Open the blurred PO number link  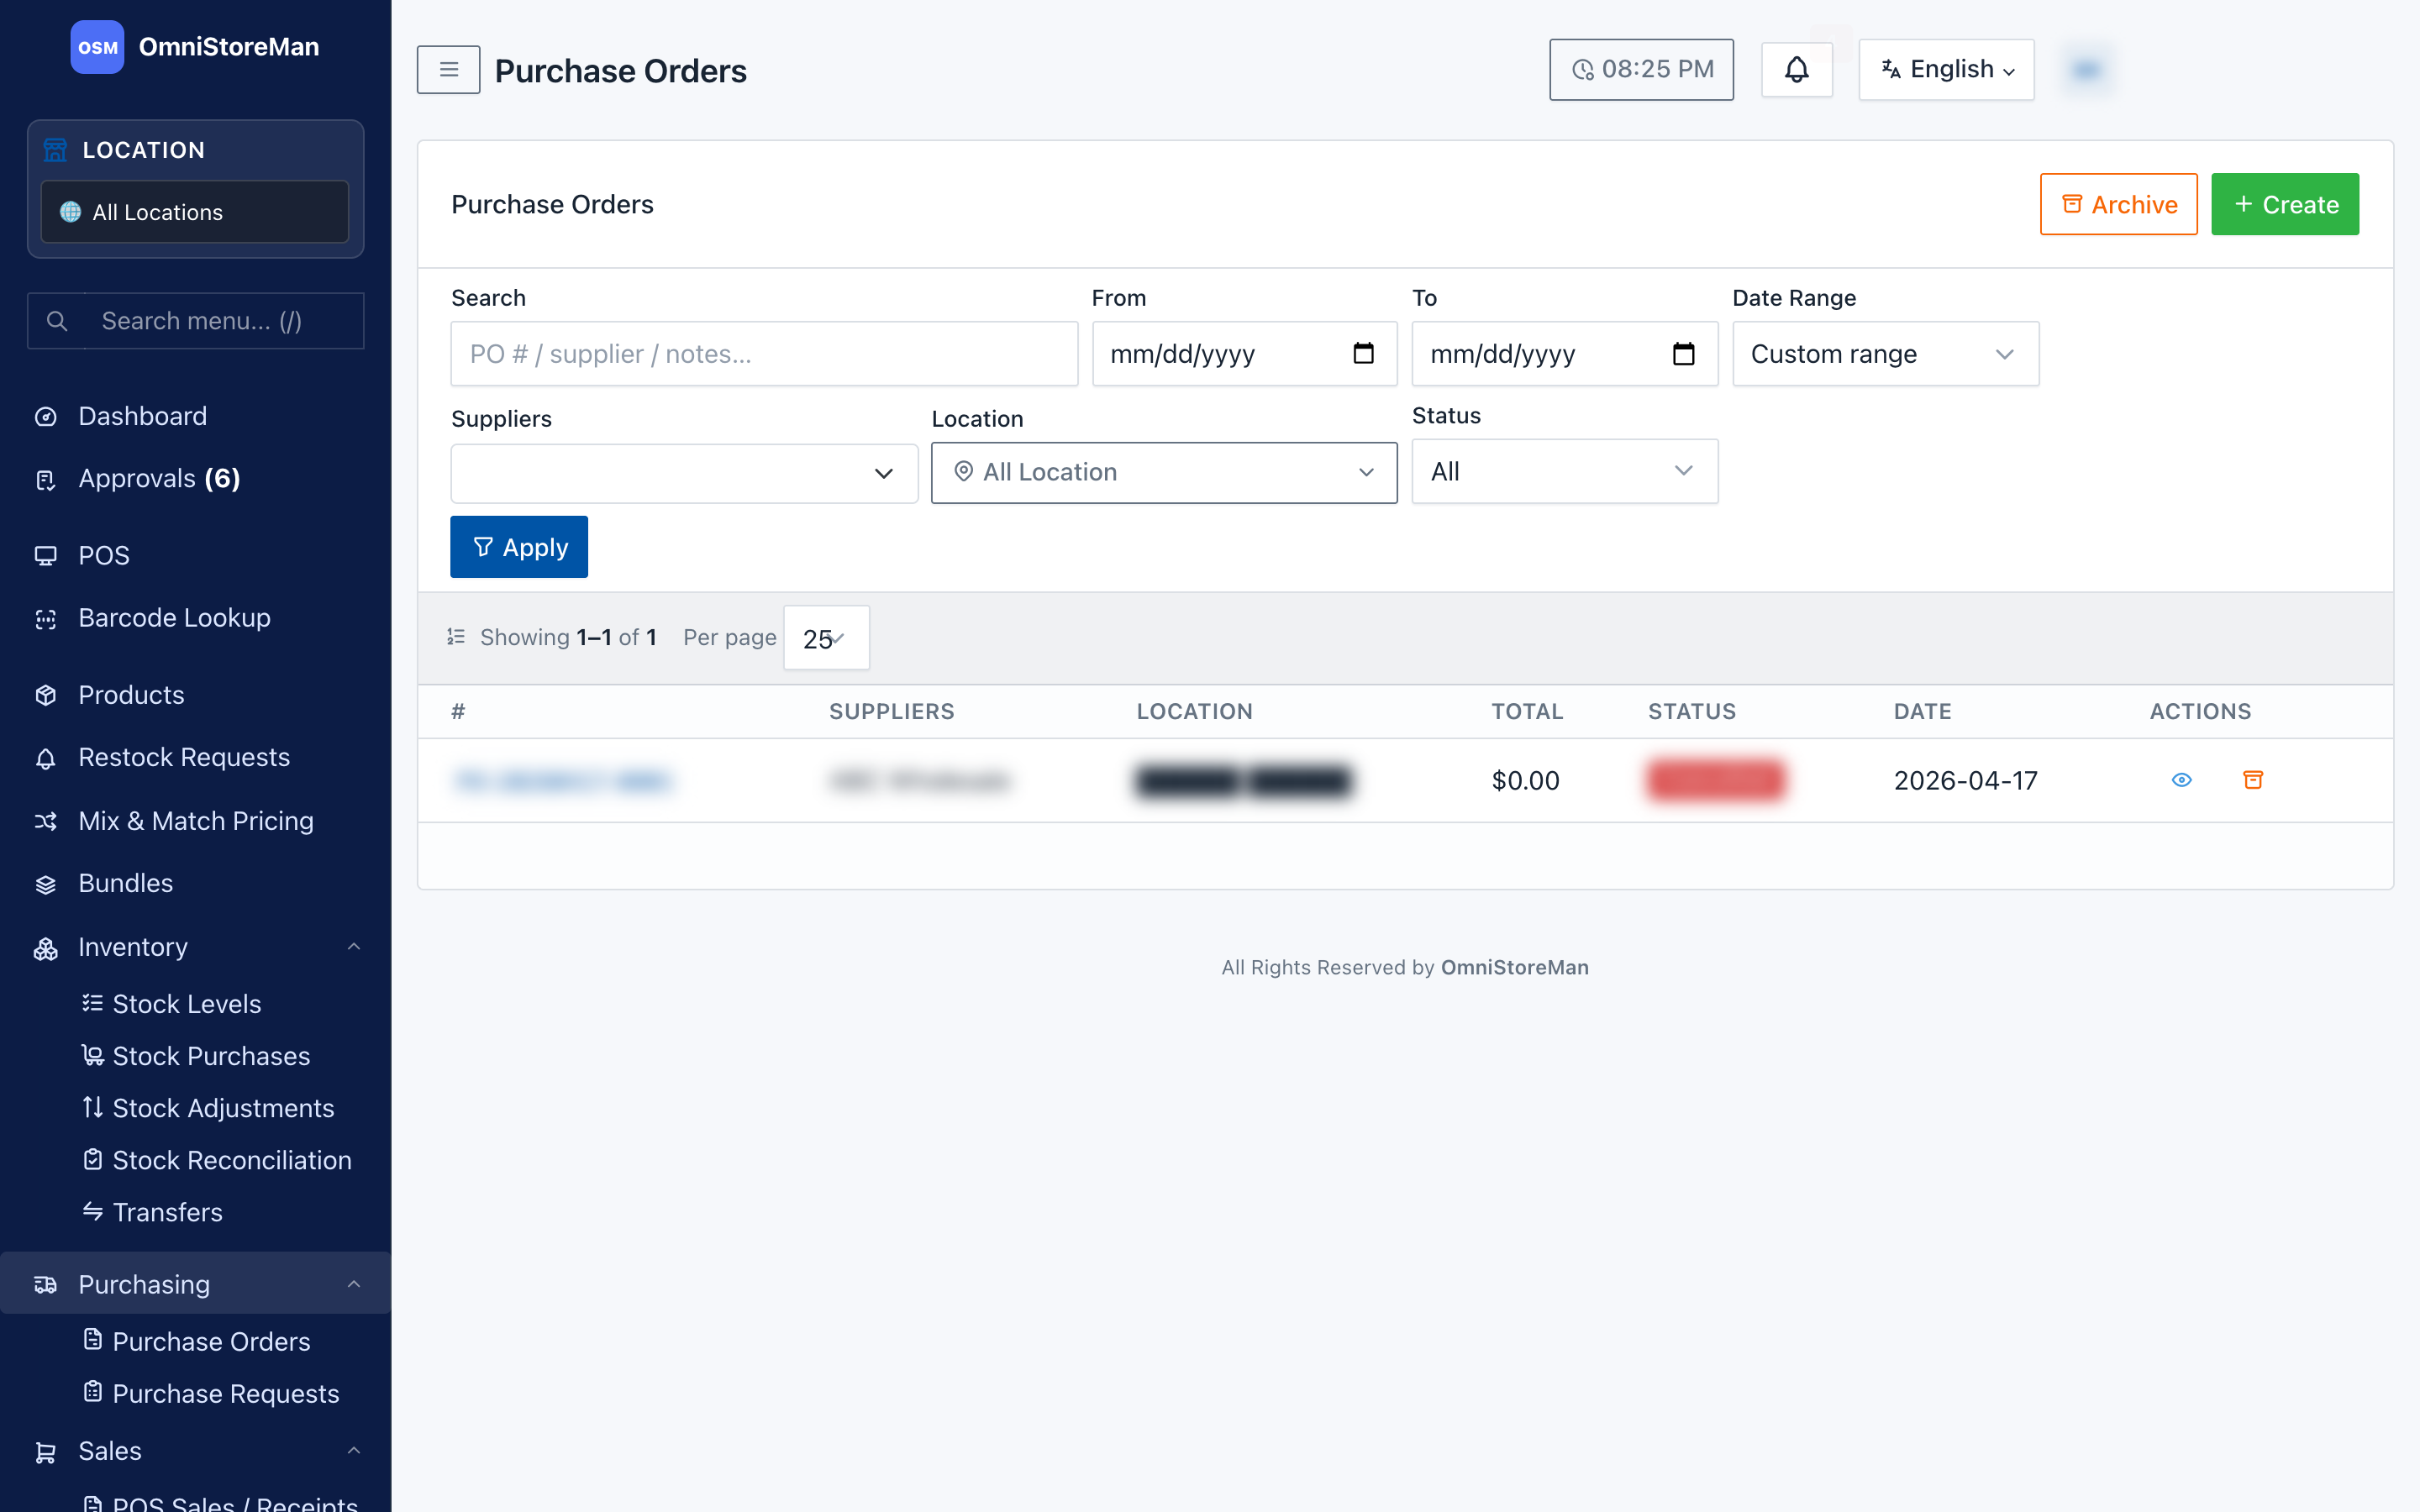tap(563, 780)
